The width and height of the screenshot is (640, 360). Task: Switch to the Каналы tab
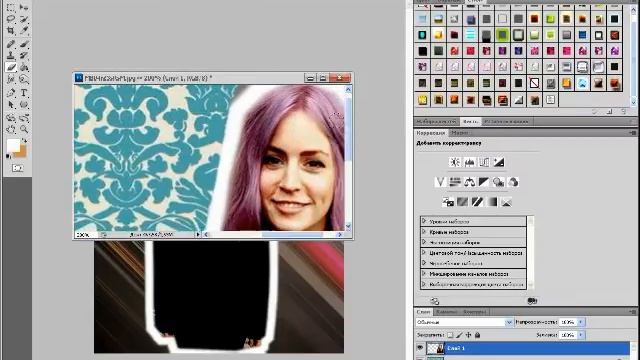(446, 312)
